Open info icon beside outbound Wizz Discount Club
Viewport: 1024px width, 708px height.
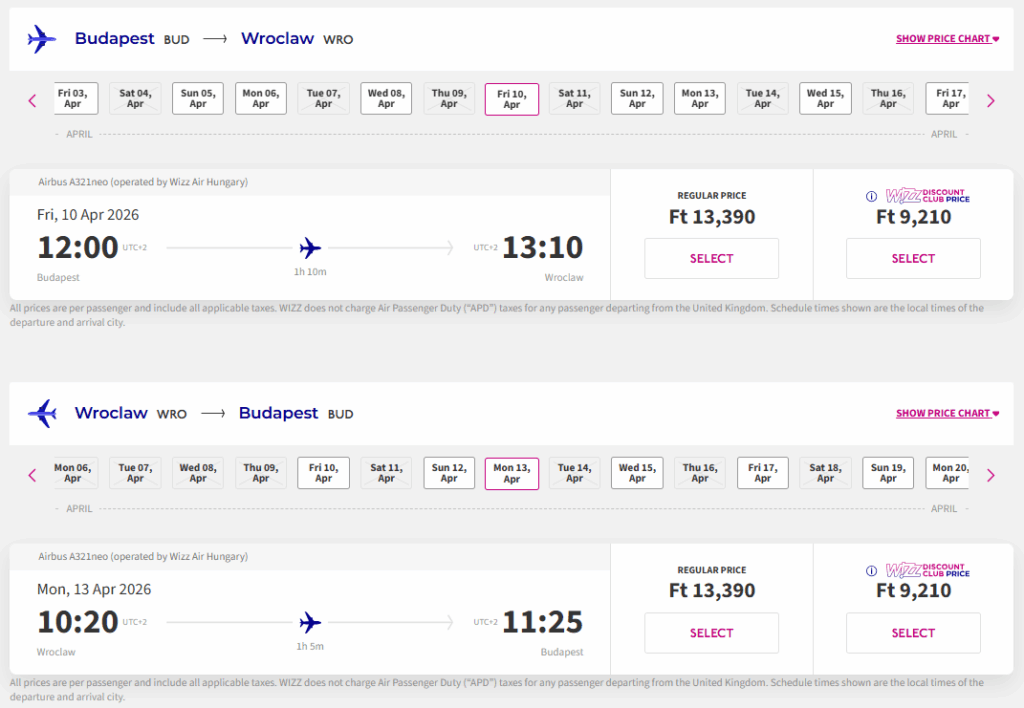tap(871, 196)
